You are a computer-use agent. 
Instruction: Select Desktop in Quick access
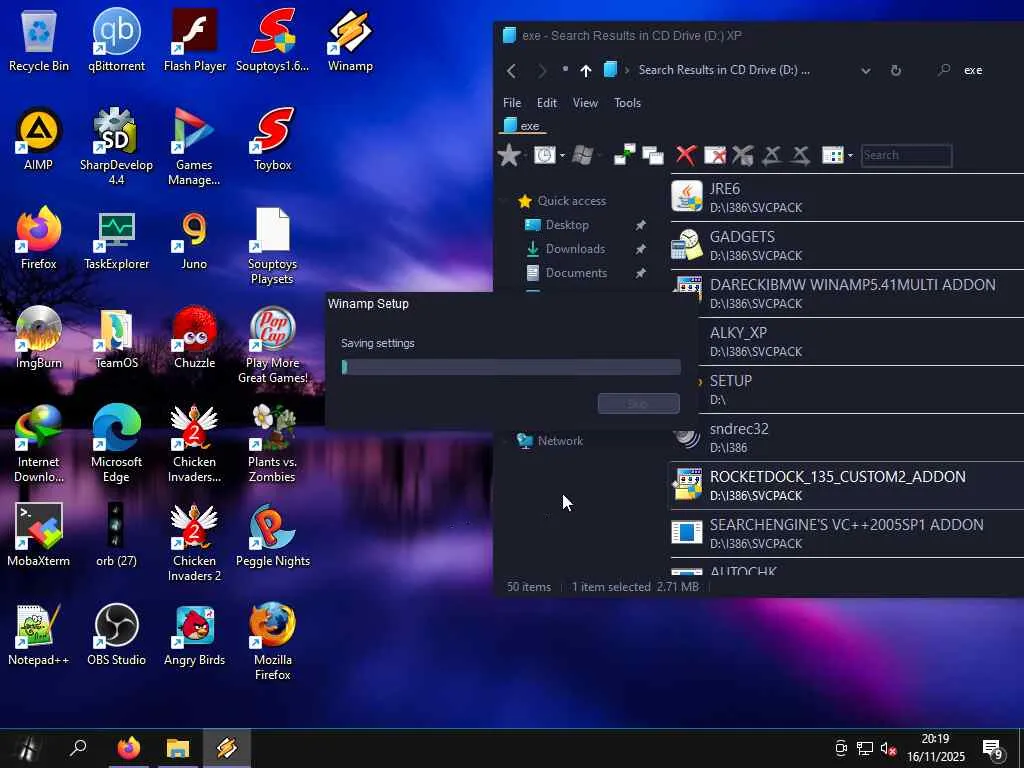tap(567, 225)
